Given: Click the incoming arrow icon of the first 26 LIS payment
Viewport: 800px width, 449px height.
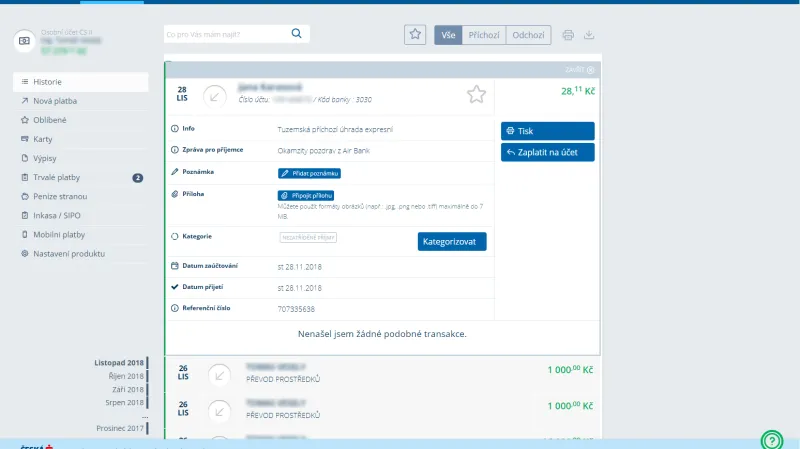Looking at the screenshot, I should tap(219, 376).
